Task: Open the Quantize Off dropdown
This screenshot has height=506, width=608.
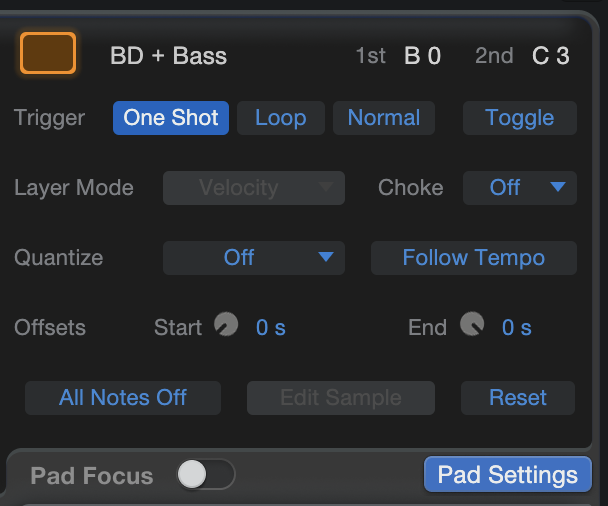Action: click(254, 258)
